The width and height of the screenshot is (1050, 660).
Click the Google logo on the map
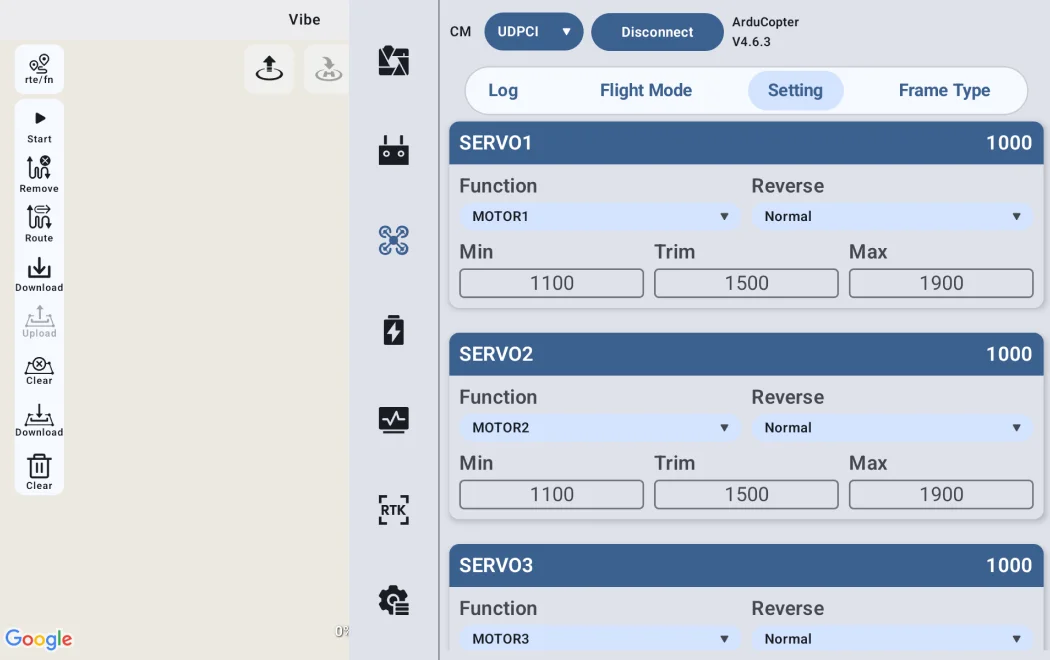click(39, 639)
